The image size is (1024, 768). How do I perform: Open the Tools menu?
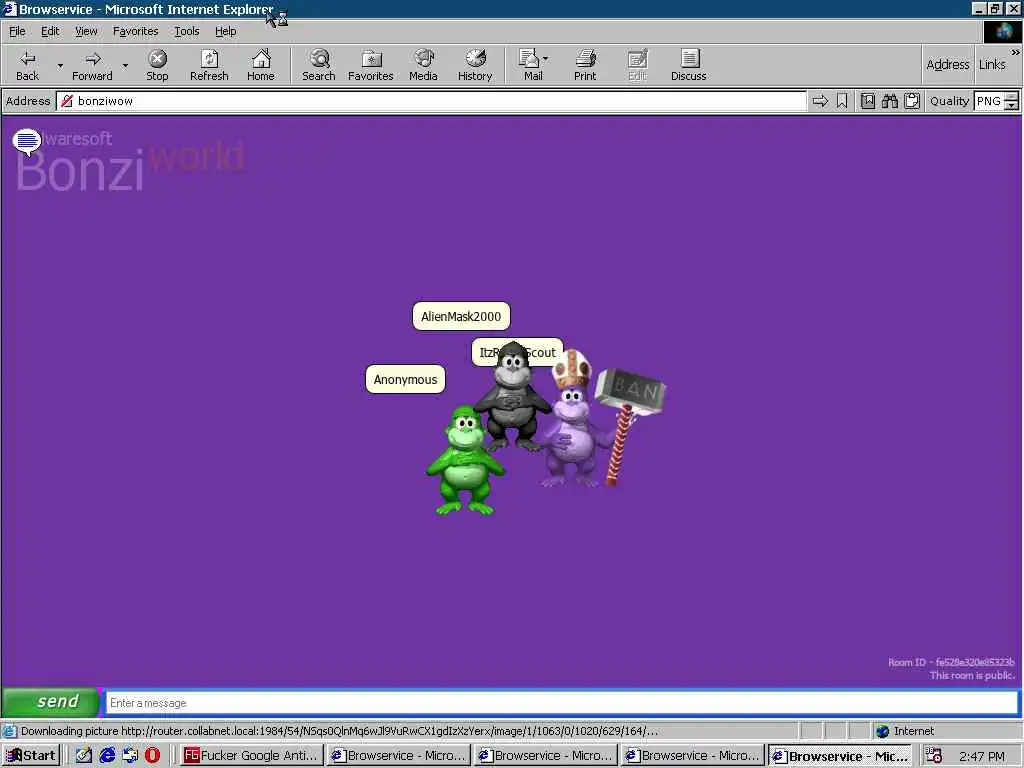(x=186, y=31)
